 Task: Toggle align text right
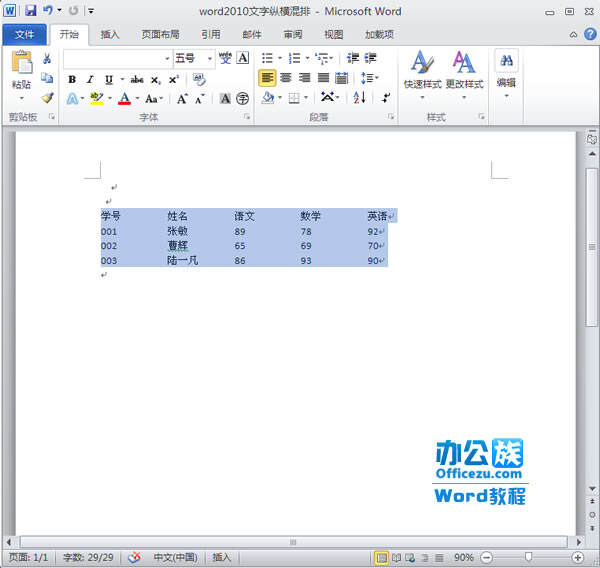click(305, 78)
